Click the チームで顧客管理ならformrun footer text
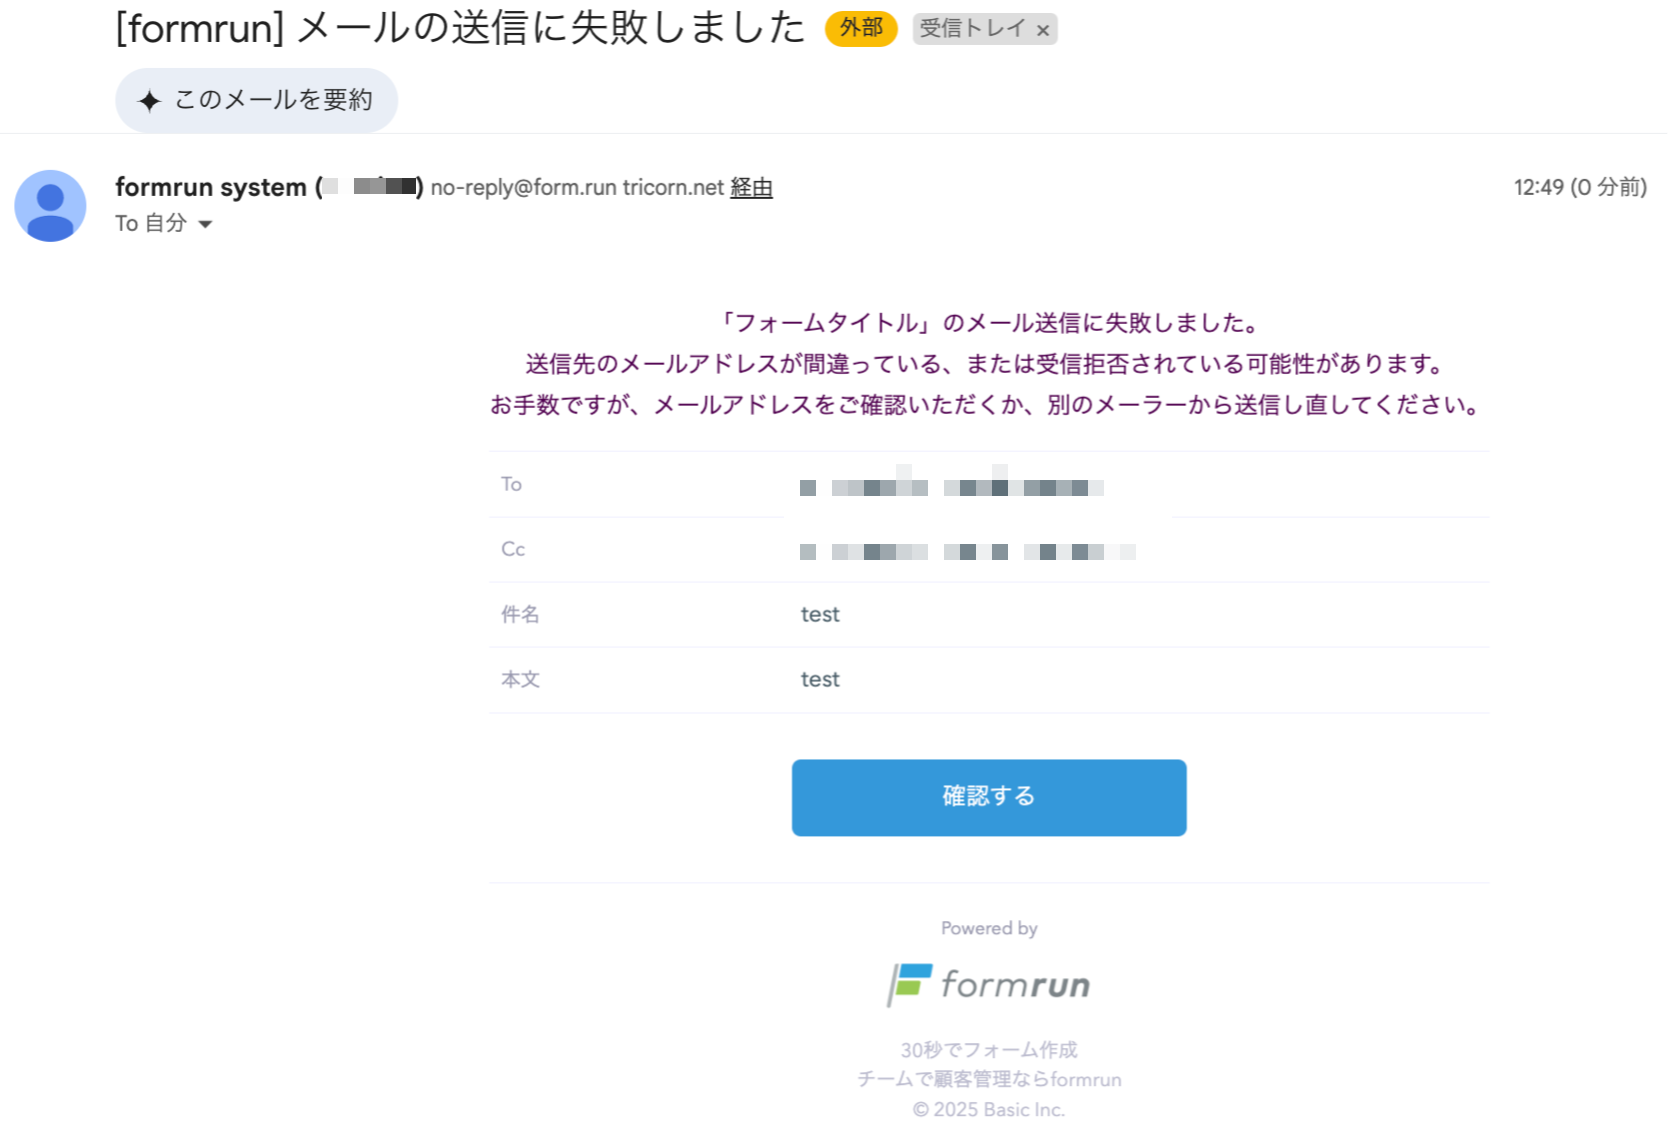The height and width of the screenshot is (1128, 1668). 989,1079
